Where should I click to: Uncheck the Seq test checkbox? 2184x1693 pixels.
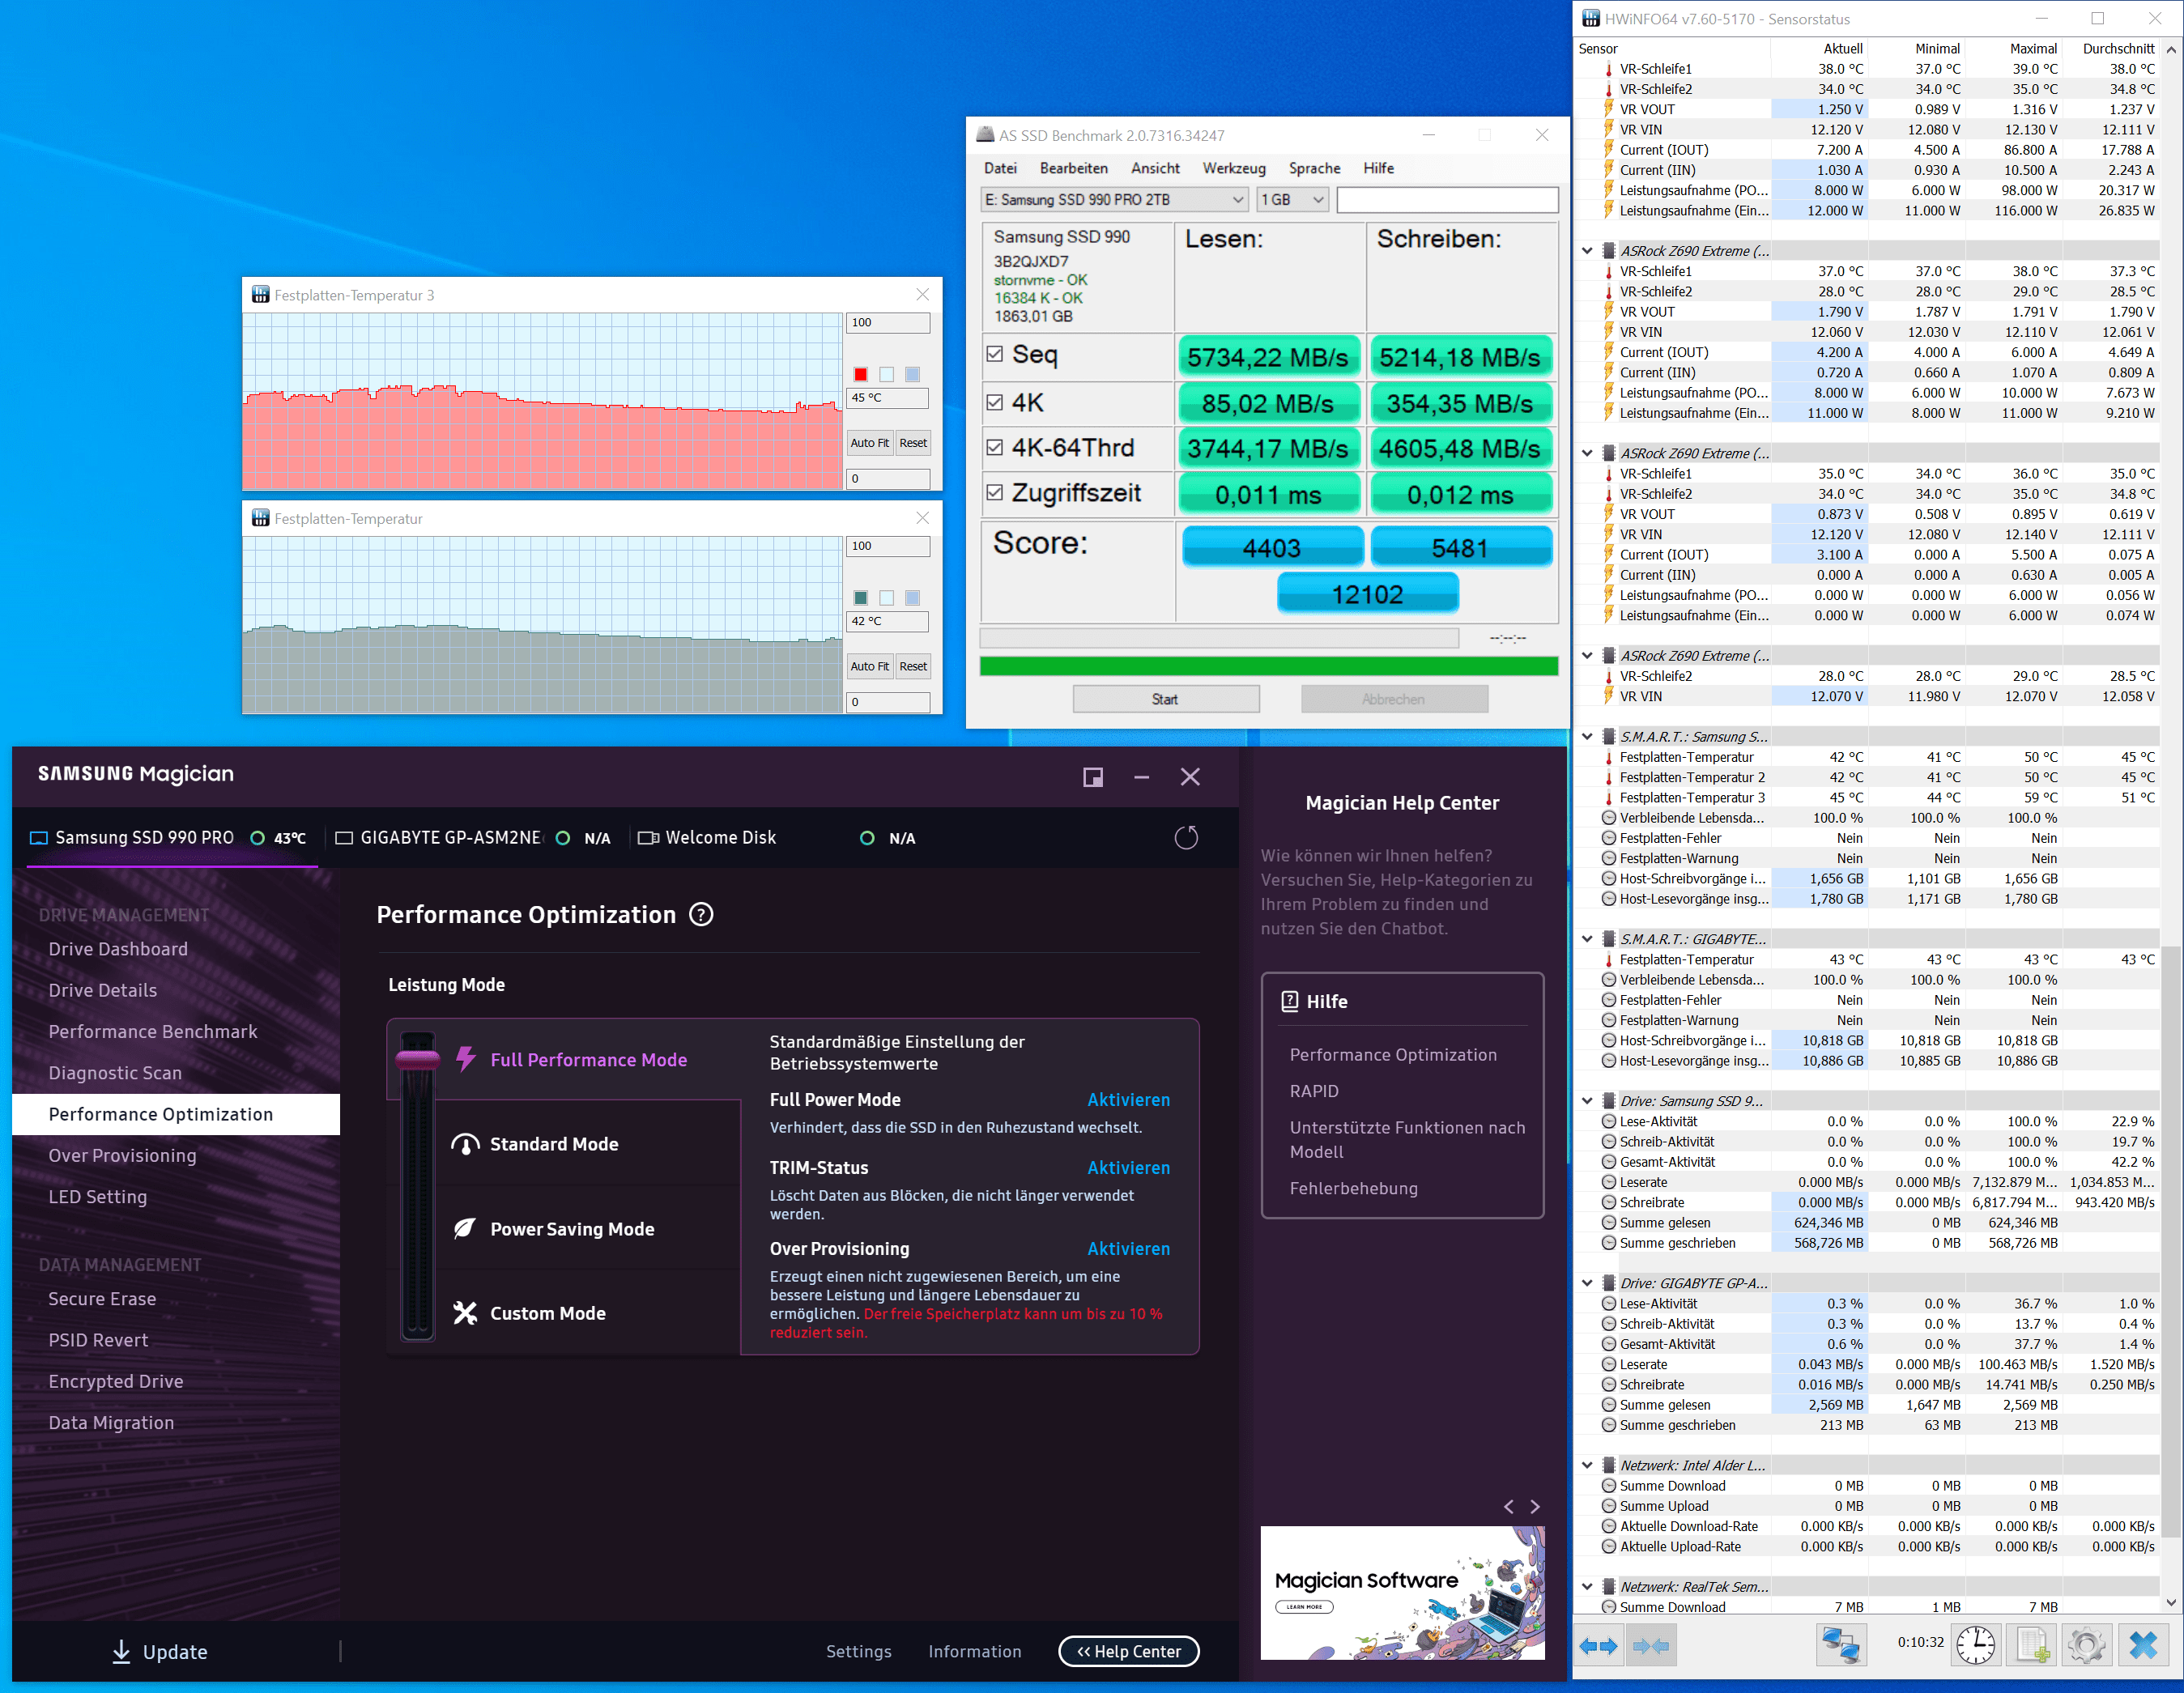tap(995, 354)
